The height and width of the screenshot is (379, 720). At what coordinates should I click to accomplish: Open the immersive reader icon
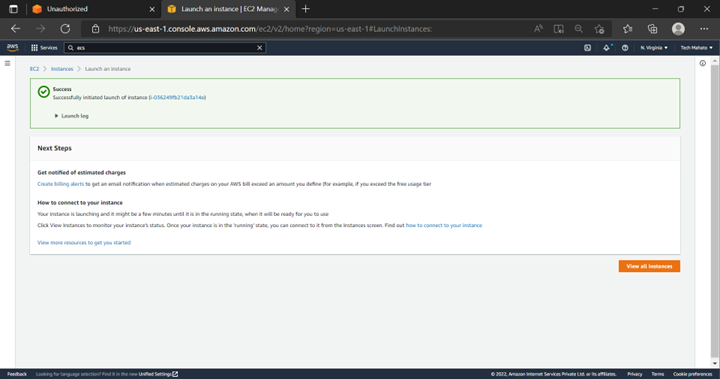click(558, 29)
